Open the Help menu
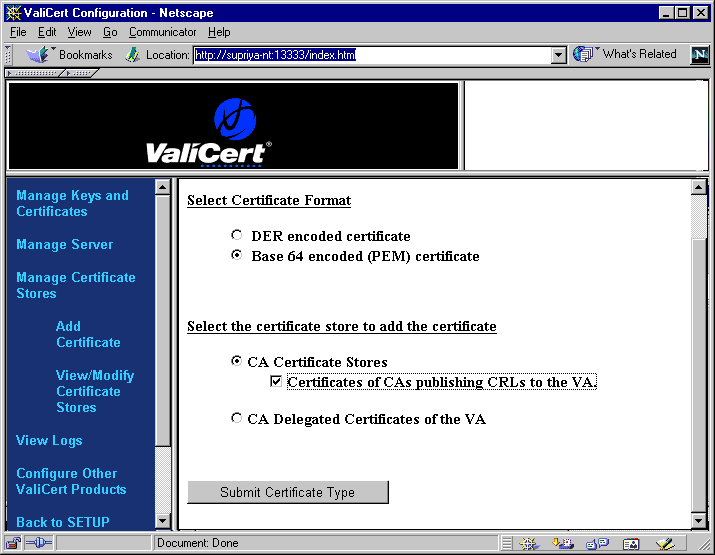This screenshot has width=715, height=555. [219, 32]
